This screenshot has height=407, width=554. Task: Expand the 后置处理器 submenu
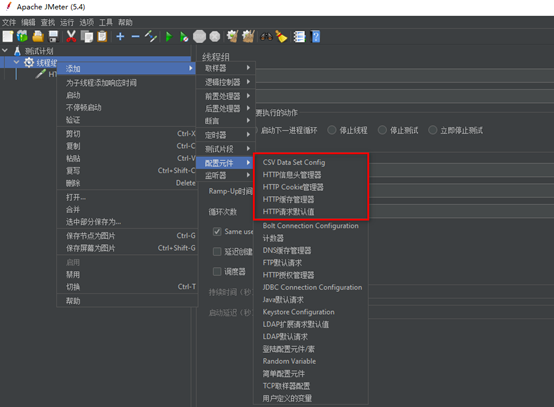tap(225, 108)
